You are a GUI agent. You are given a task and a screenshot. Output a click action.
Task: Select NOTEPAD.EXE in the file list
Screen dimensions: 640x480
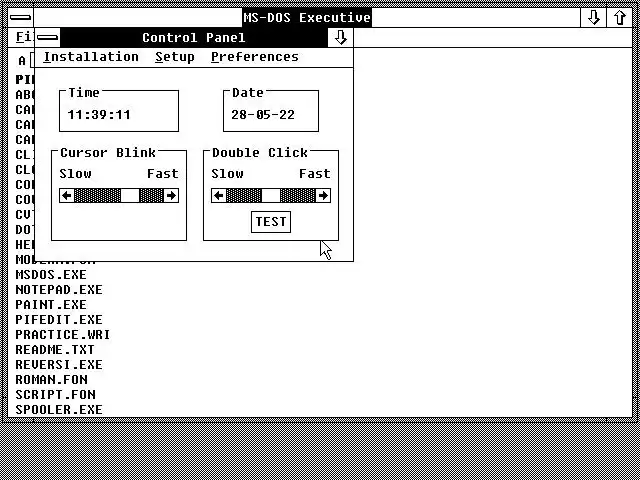click(59, 289)
